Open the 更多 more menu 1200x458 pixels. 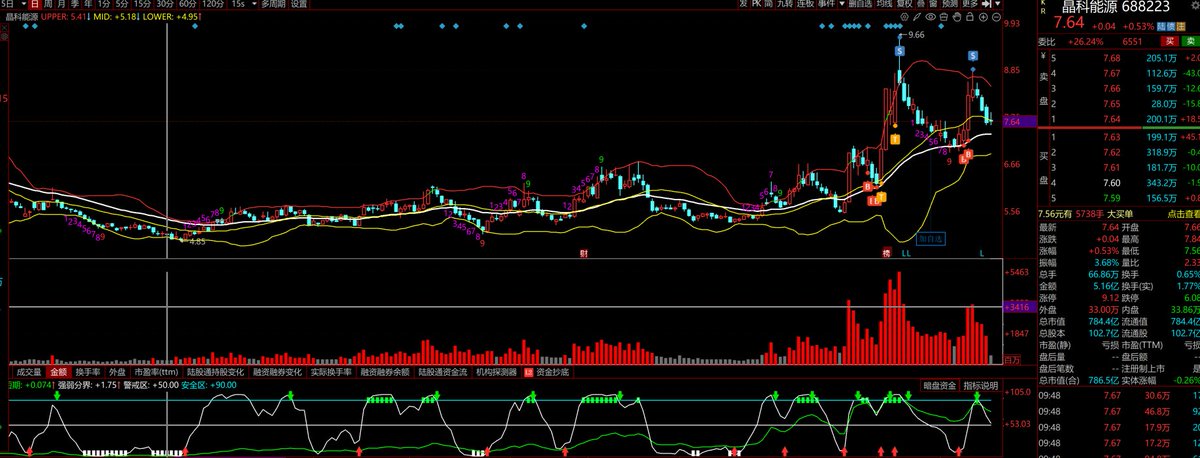[969, 5]
